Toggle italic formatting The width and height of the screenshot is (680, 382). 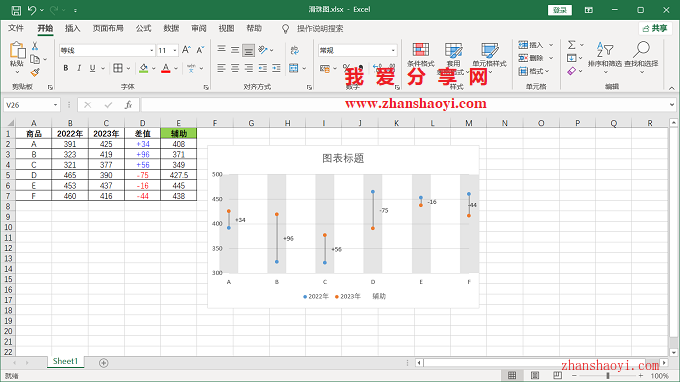pos(79,68)
